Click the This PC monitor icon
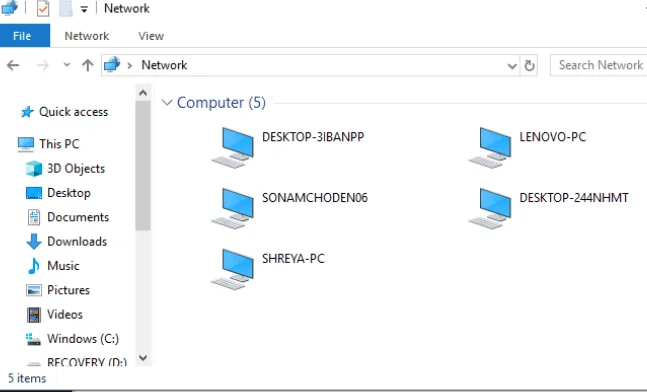The width and height of the screenshot is (647, 392). coord(26,144)
